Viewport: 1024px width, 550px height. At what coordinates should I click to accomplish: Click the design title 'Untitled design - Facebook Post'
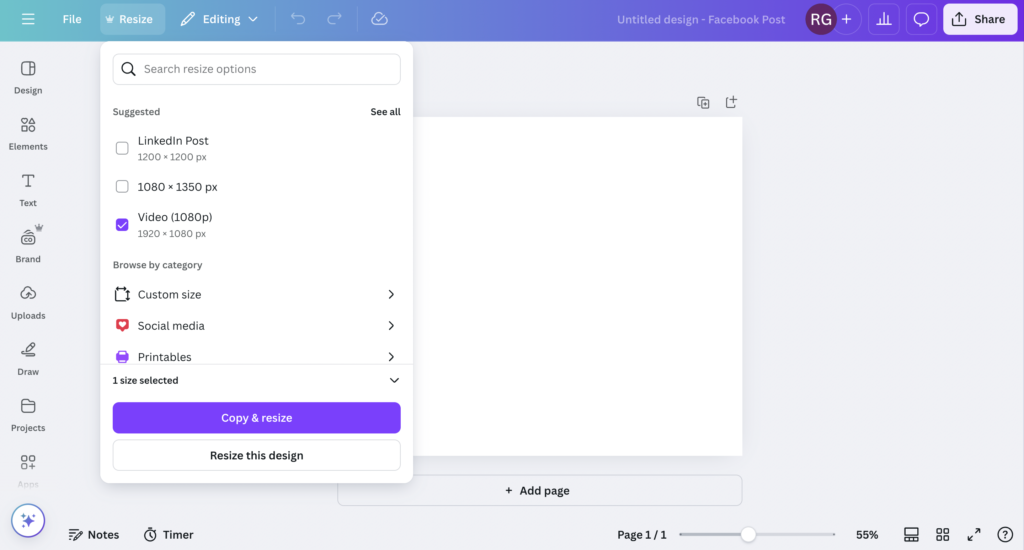[x=701, y=19]
